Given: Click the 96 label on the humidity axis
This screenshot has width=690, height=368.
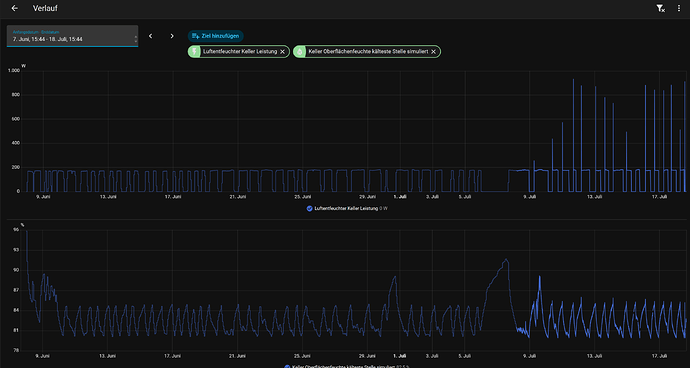Looking at the screenshot, I should point(16,229).
